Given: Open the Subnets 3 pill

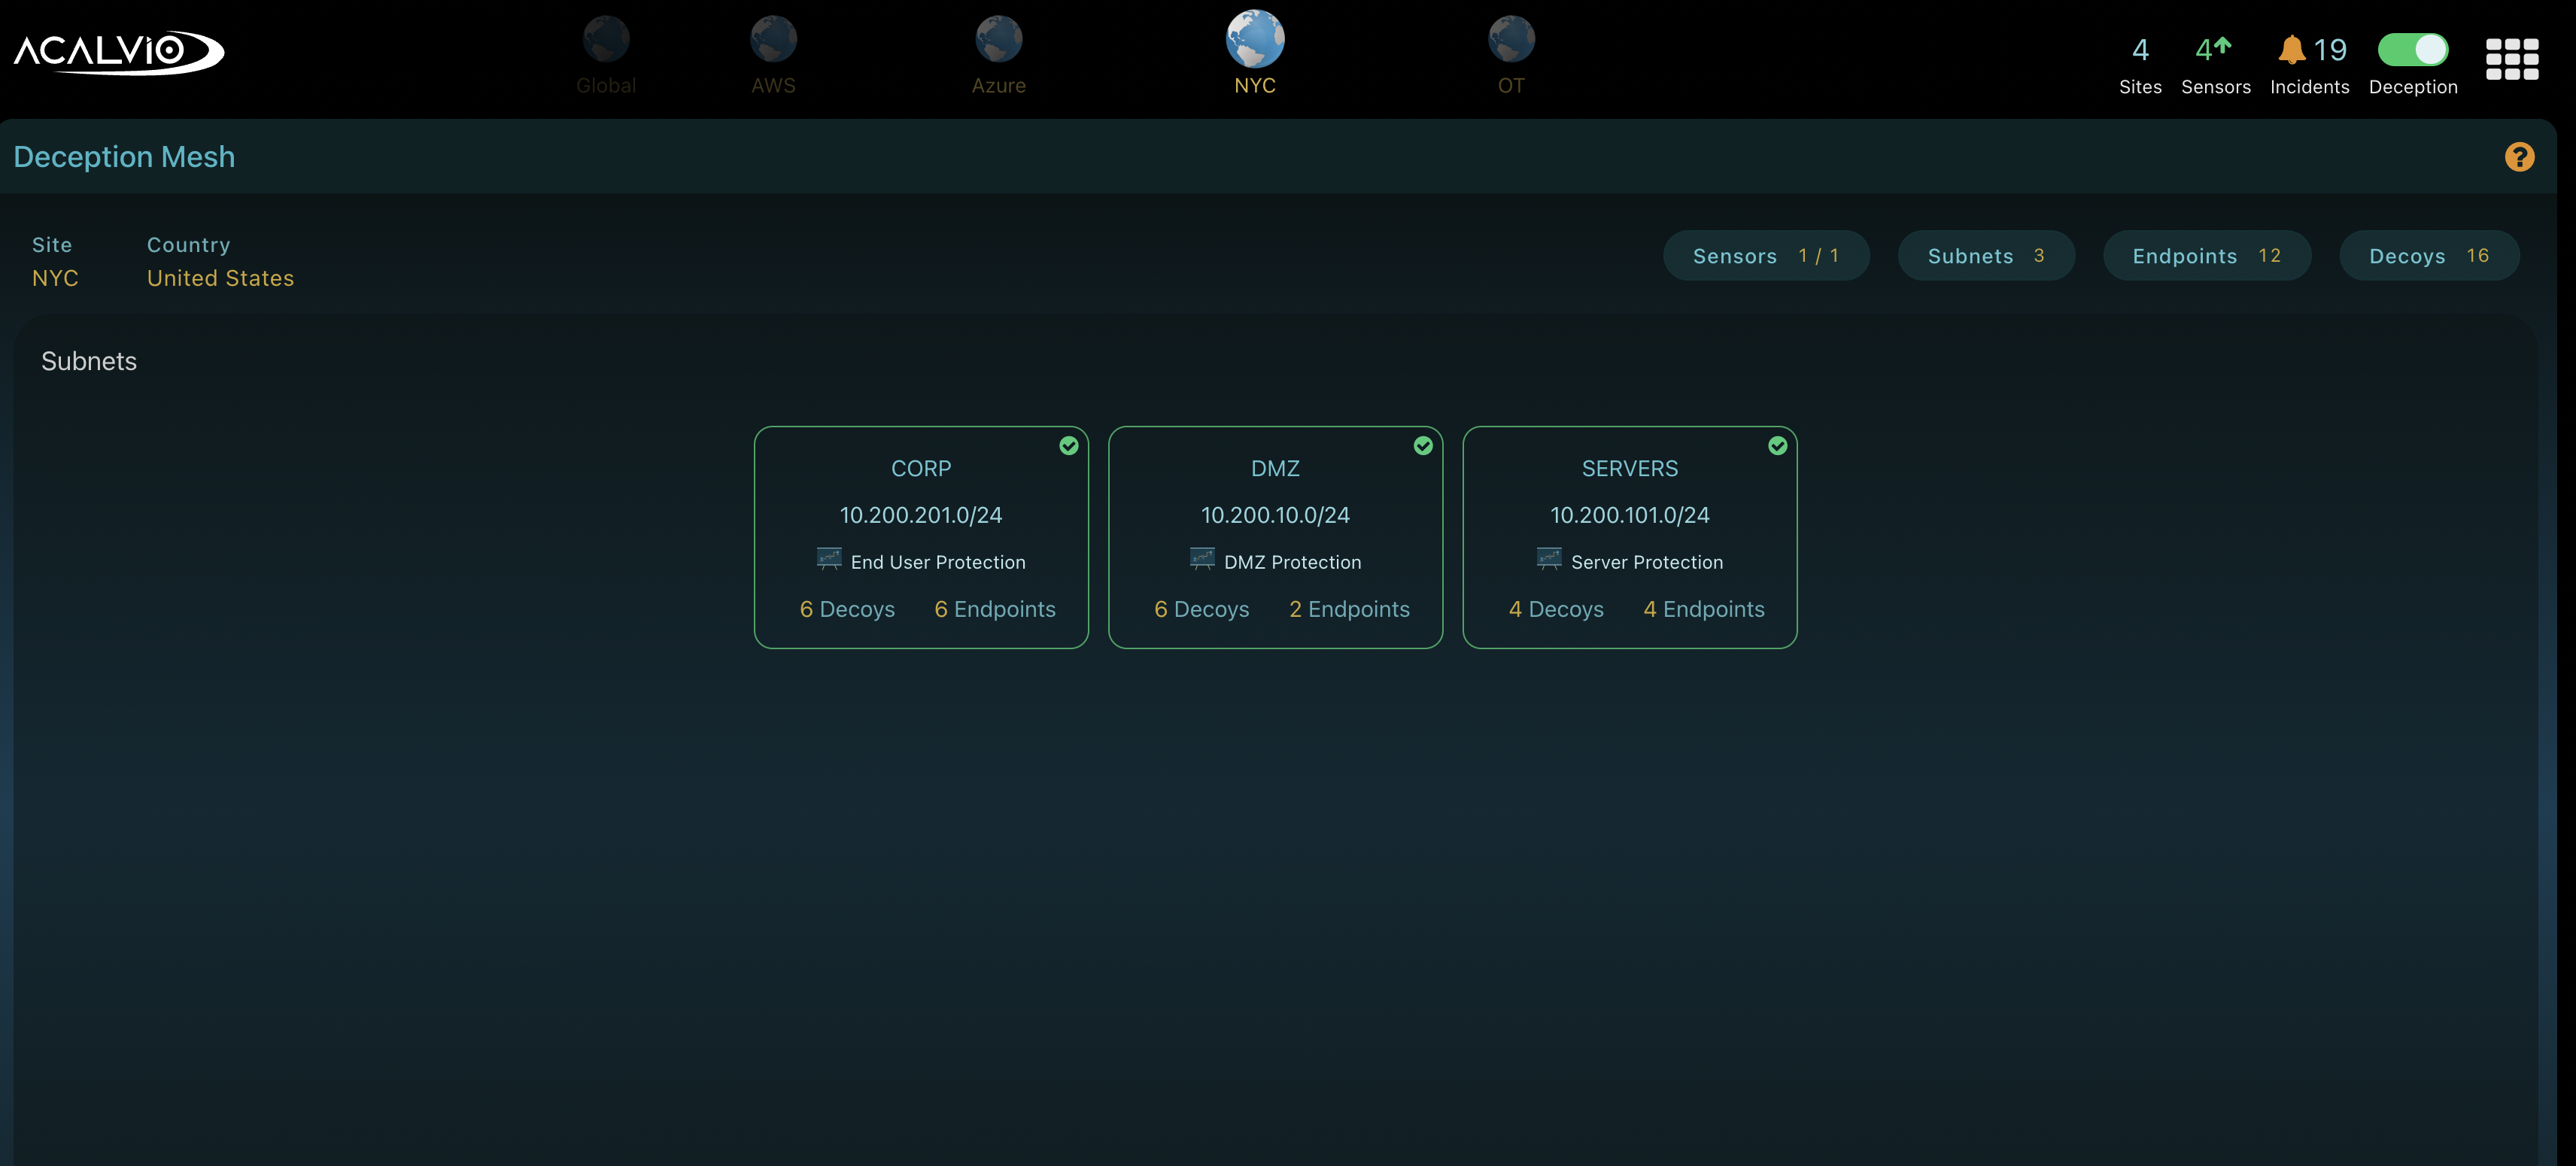Looking at the screenshot, I should point(1986,256).
